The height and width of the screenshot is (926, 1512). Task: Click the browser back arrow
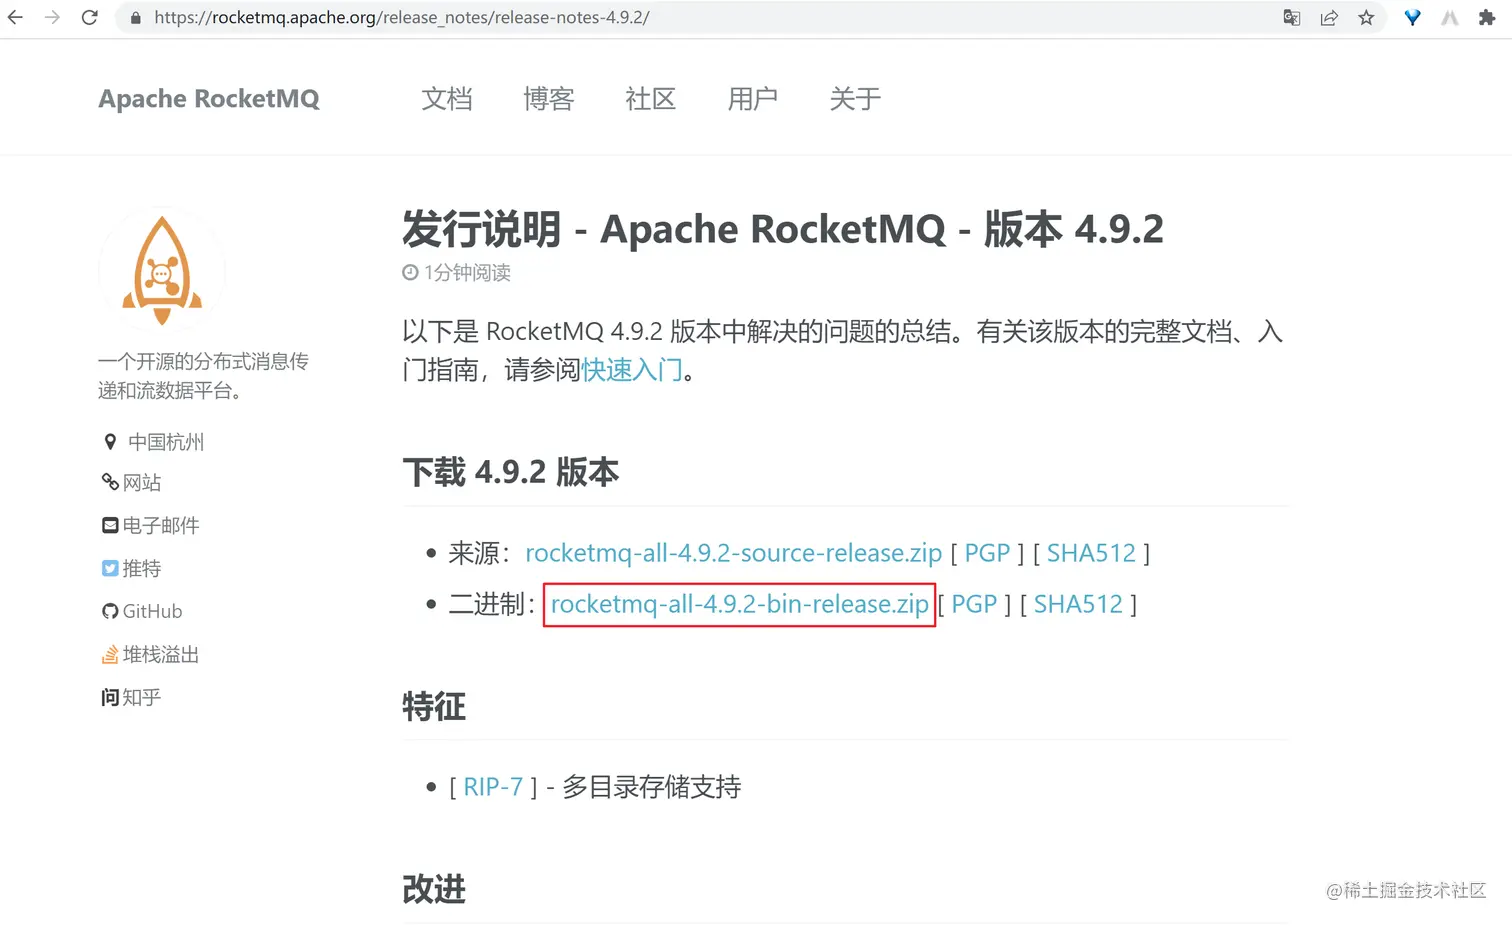(15, 17)
